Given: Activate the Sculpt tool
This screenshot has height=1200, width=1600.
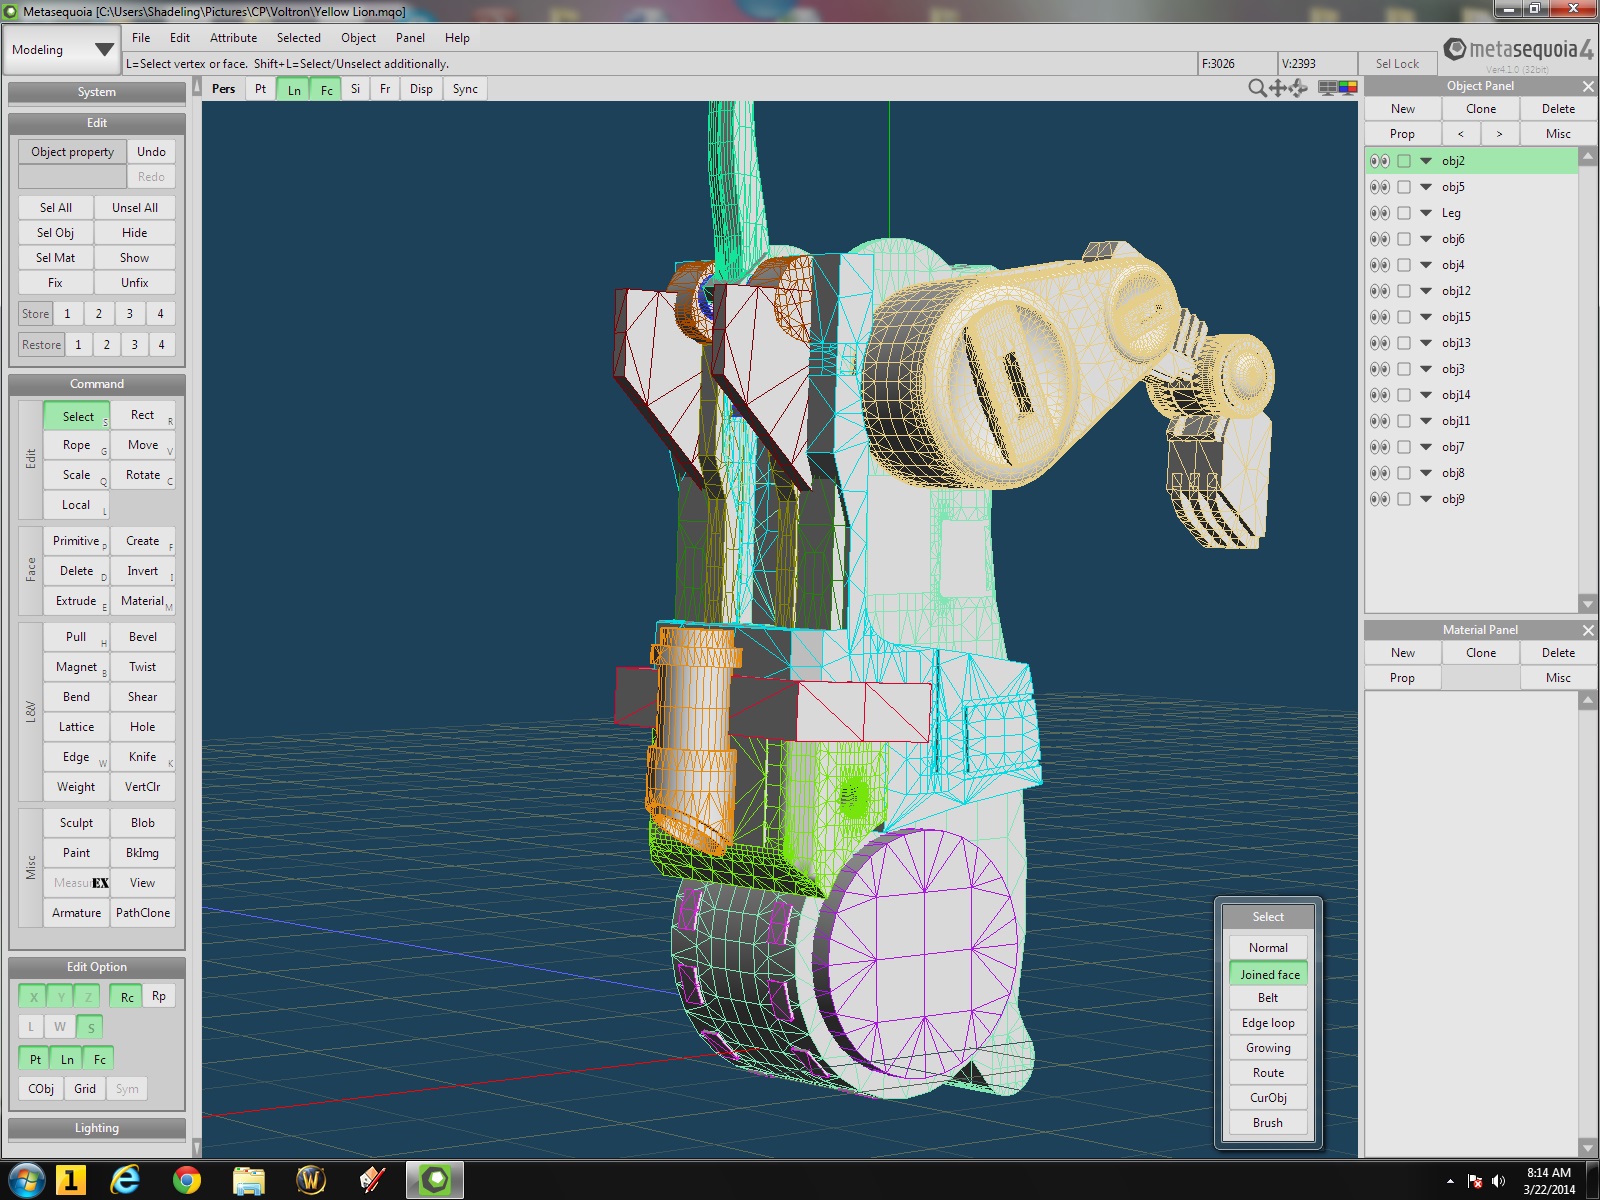Looking at the screenshot, I should click(76, 823).
